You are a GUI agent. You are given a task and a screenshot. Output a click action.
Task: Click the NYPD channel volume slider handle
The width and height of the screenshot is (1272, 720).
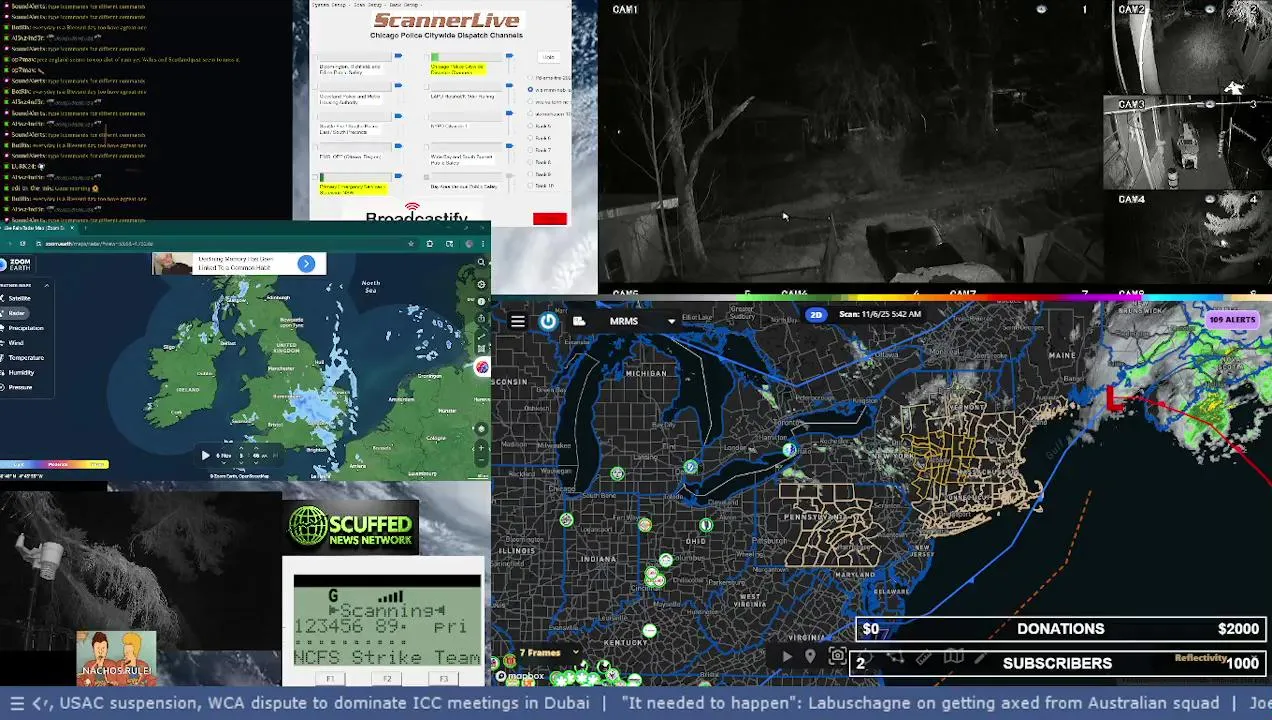click(509, 113)
